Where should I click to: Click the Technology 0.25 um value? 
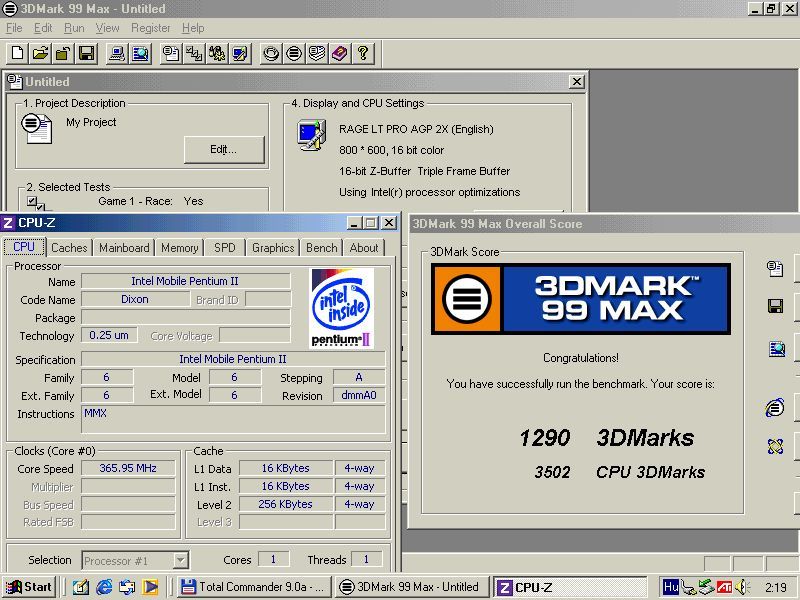(109, 335)
